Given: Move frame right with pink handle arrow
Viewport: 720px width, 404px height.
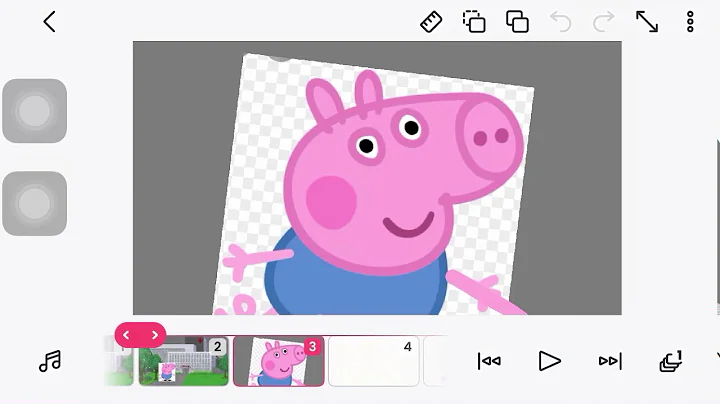Looking at the screenshot, I should click(x=155, y=335).
